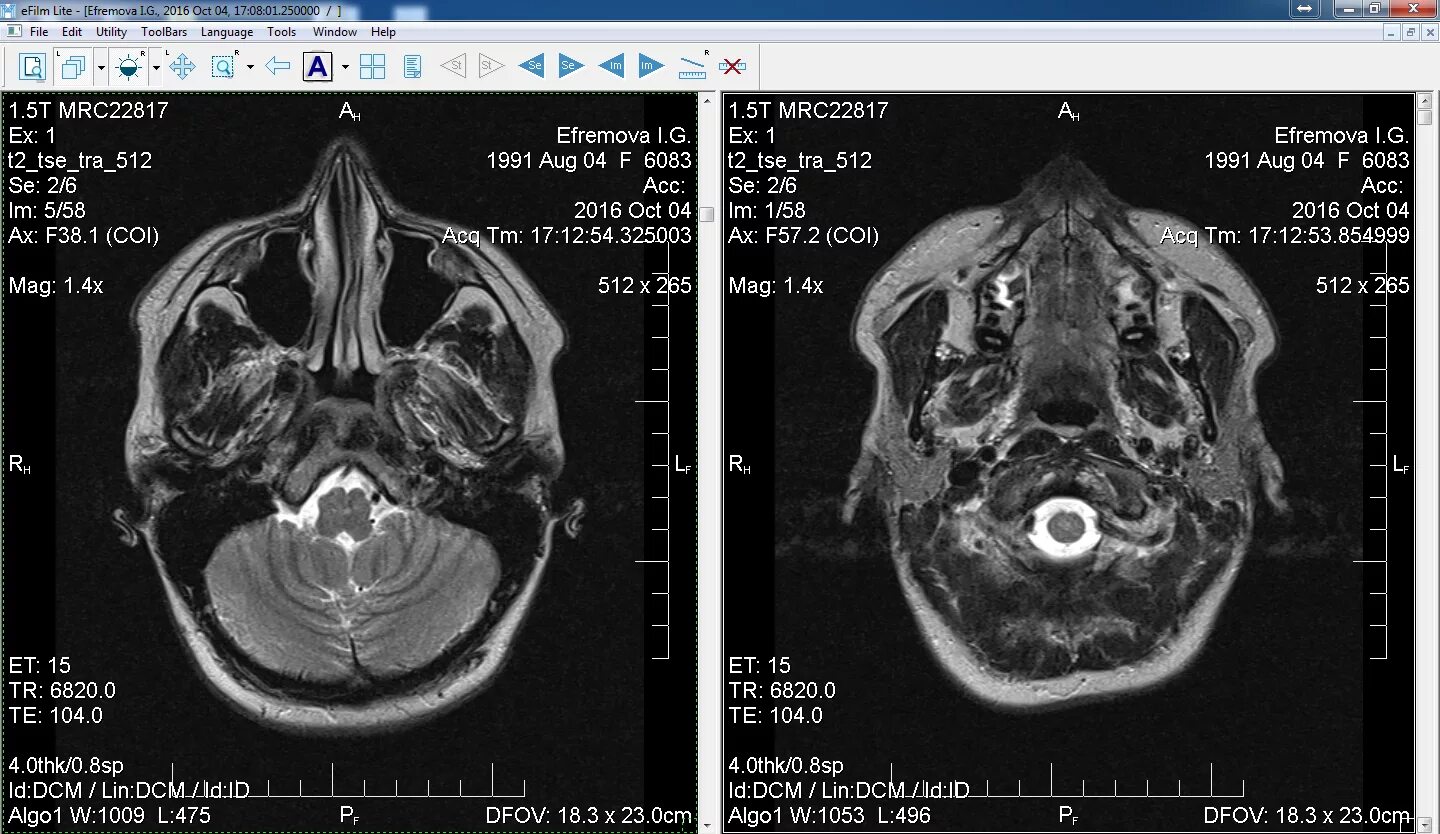
Task: Open the Utility menu
Action: [x=111, y=32]
